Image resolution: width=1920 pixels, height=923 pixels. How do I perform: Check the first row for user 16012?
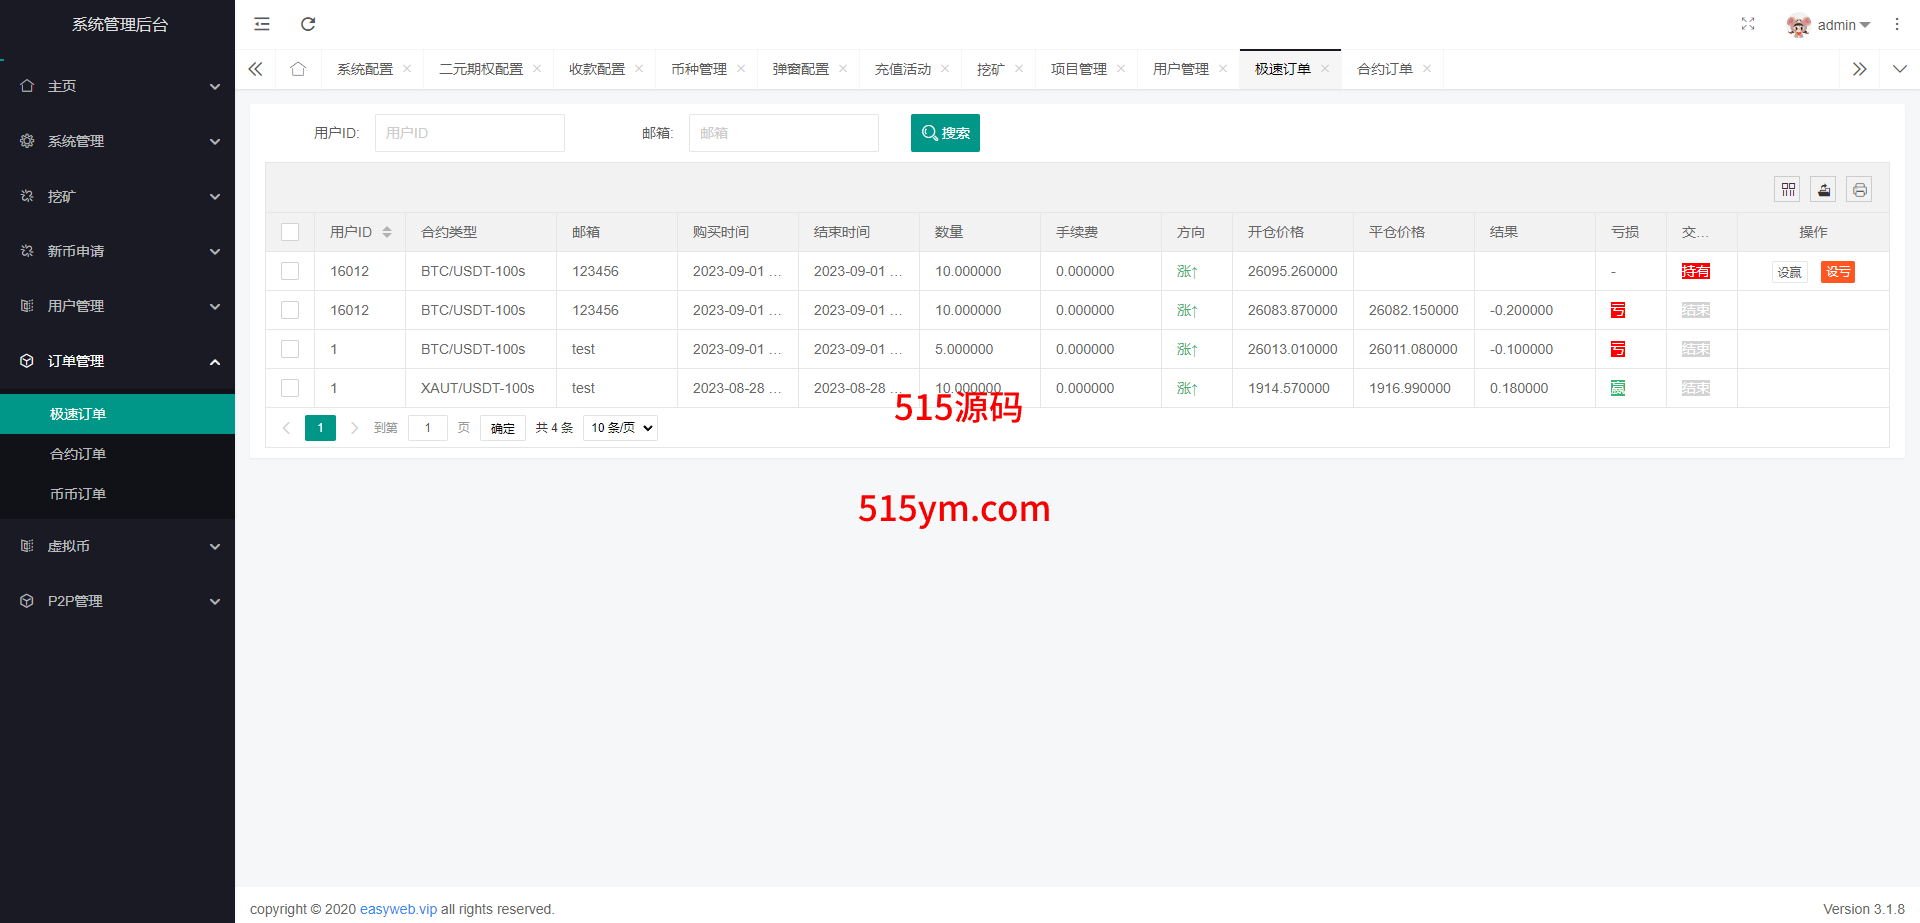tap(290, 271)
